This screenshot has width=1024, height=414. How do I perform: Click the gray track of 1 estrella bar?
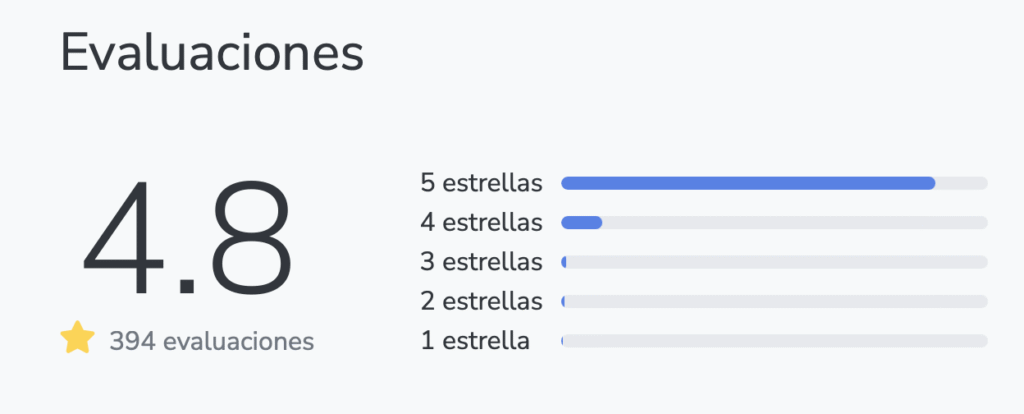(x=777, y=341)
